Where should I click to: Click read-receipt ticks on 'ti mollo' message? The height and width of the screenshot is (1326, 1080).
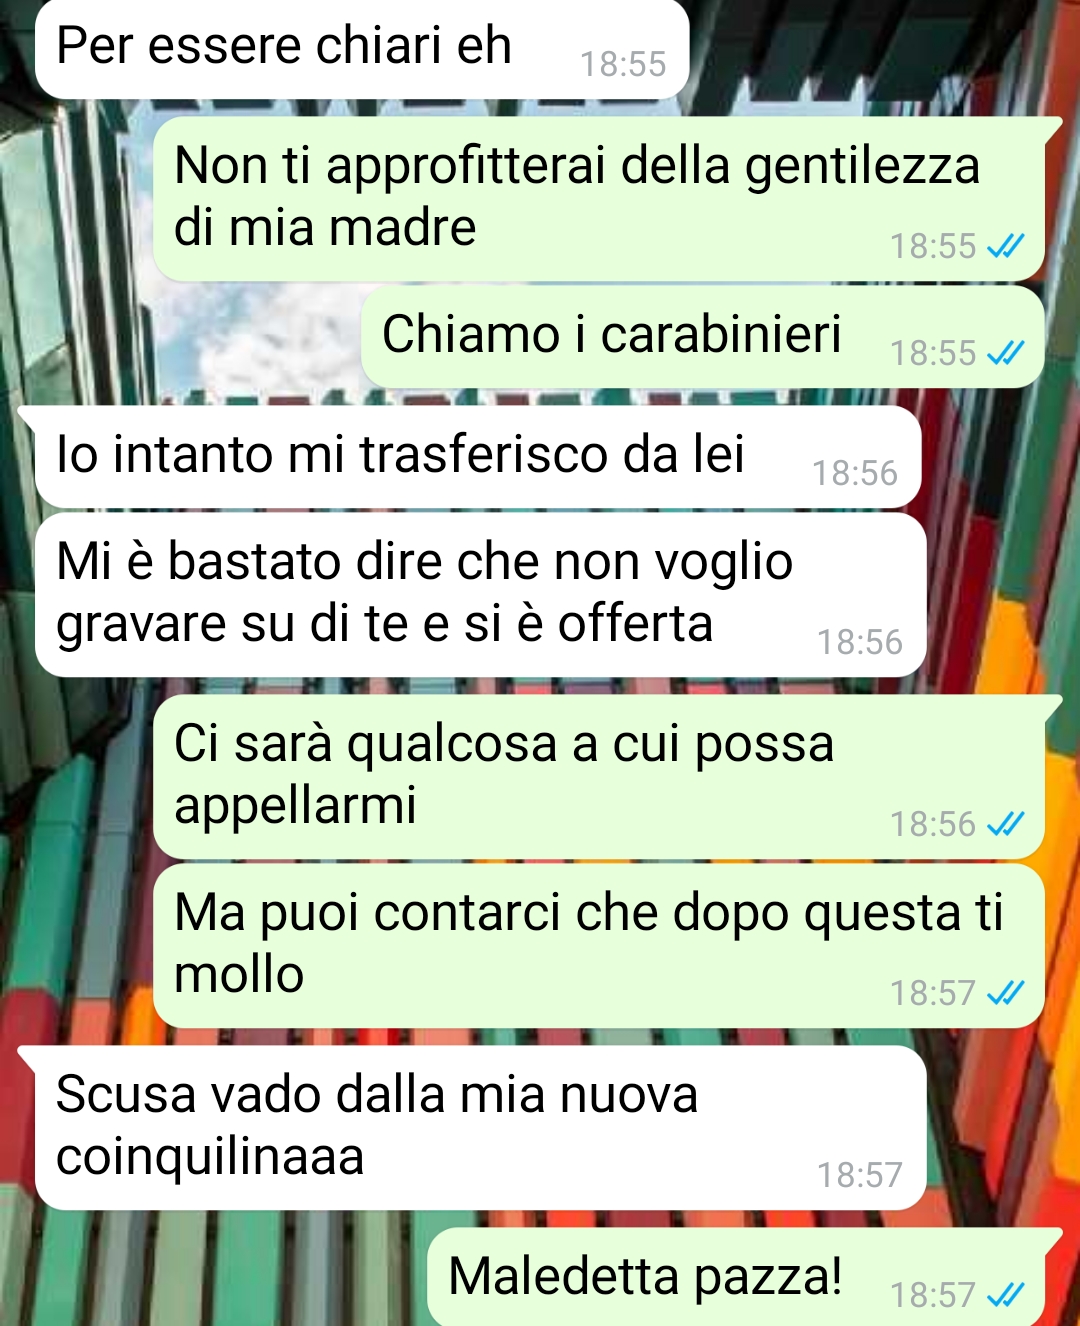(1005, 993)
